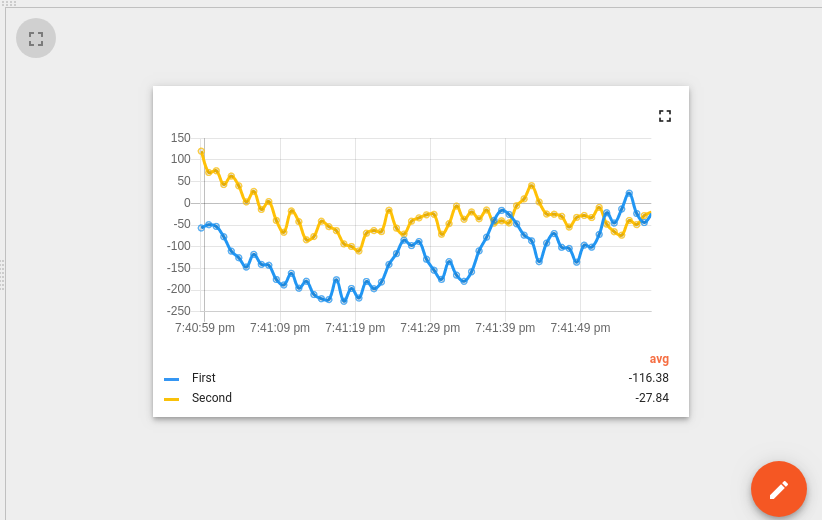Select the Second average value -27.84
Screen dimensions: 822x520
[652, 398]
